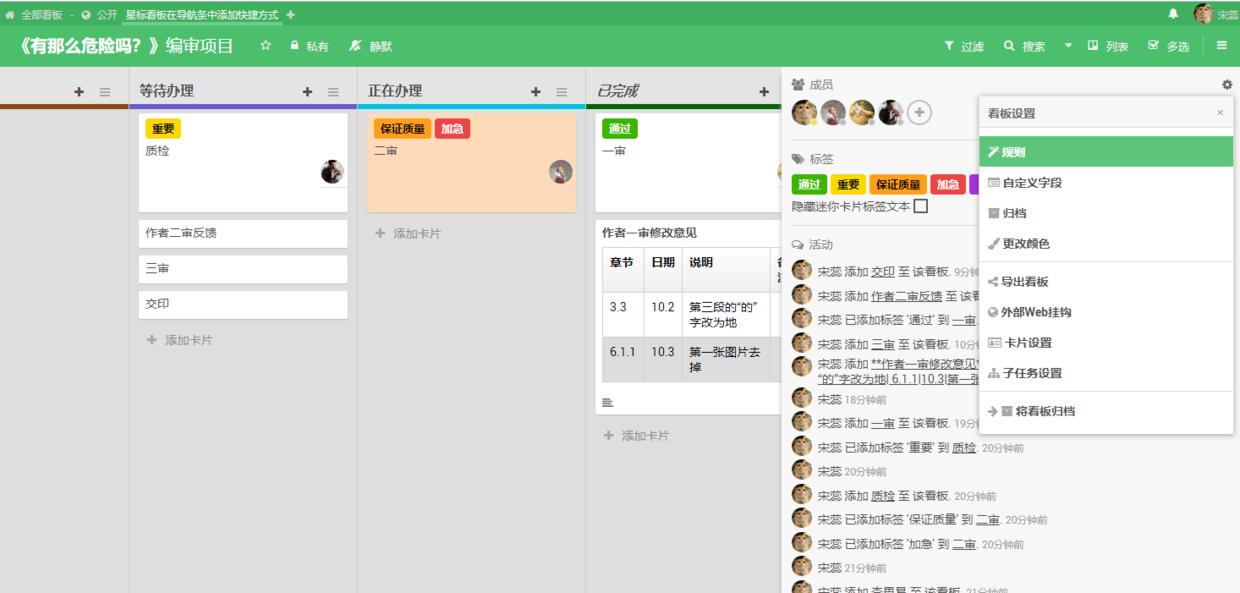Click second member avatar in 成员 section

tap(833, 113)
